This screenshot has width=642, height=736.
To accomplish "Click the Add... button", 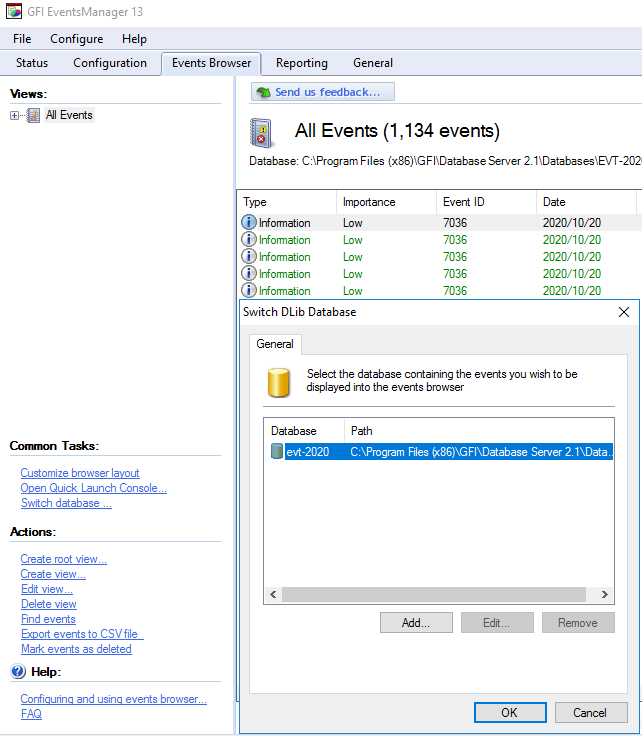I will pyautogui.click(x=416, y=622).
